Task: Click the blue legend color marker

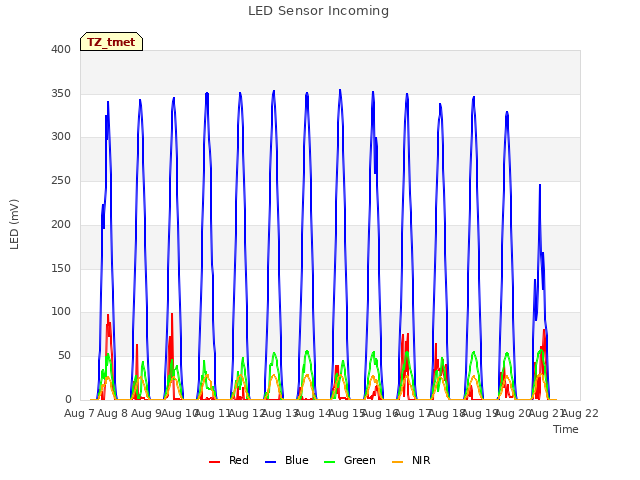Action: (x=271, y=462)
